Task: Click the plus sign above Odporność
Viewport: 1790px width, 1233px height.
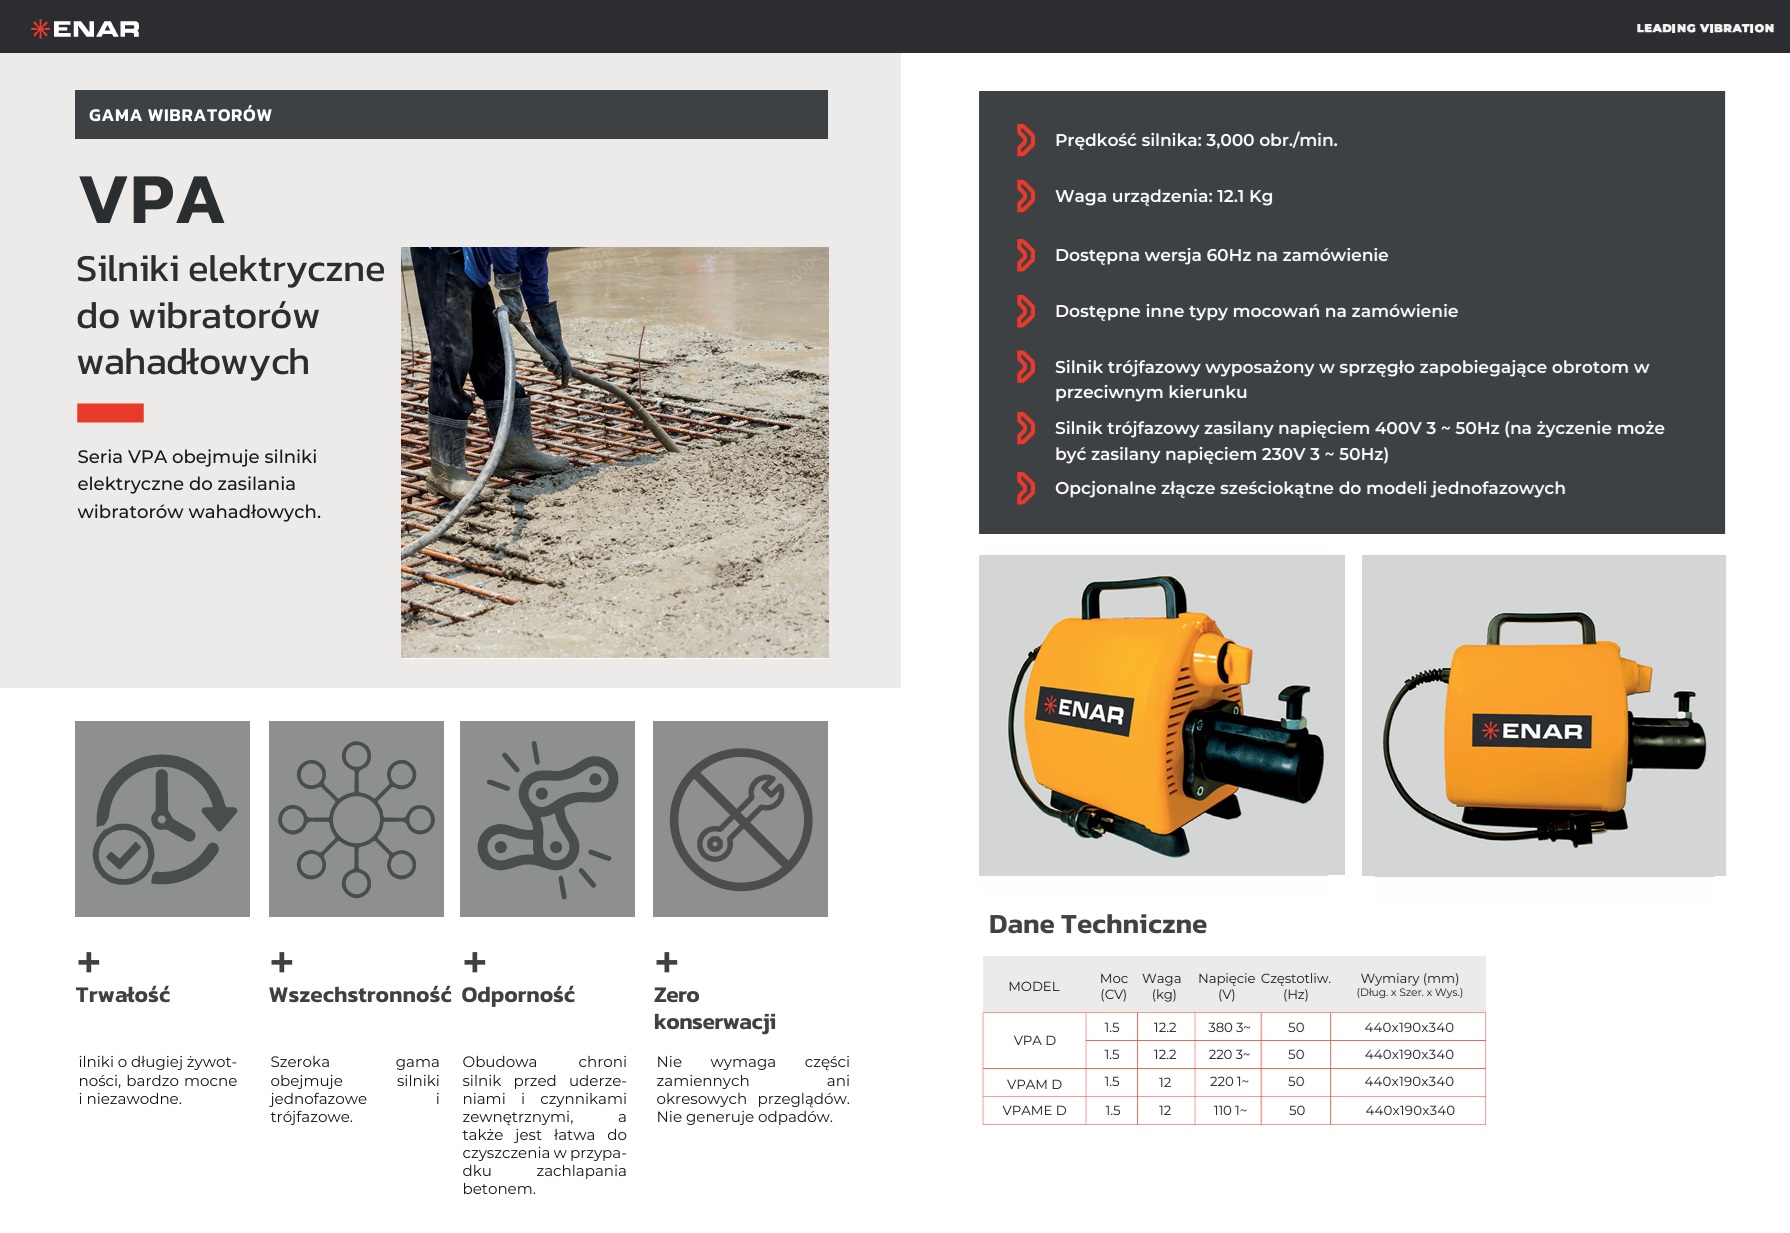Action: point(475,962)
